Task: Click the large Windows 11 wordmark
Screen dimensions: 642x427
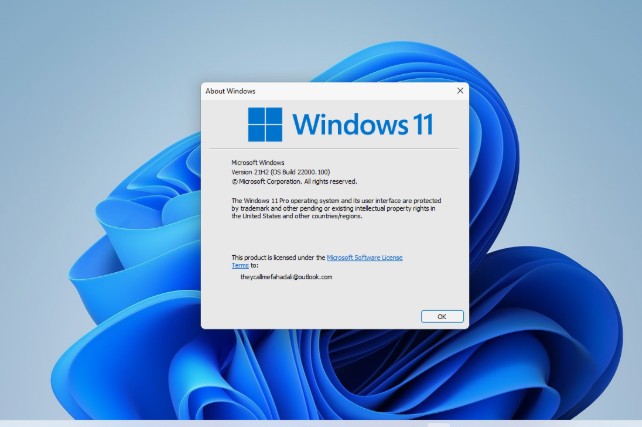Action: tap(364, 126)
